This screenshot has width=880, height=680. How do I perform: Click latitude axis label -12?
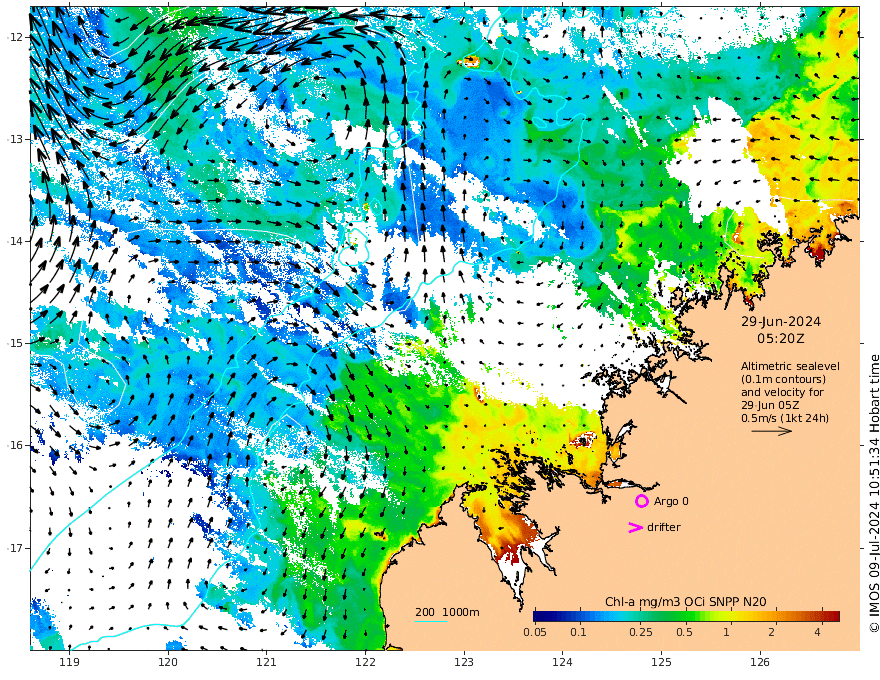15,37
